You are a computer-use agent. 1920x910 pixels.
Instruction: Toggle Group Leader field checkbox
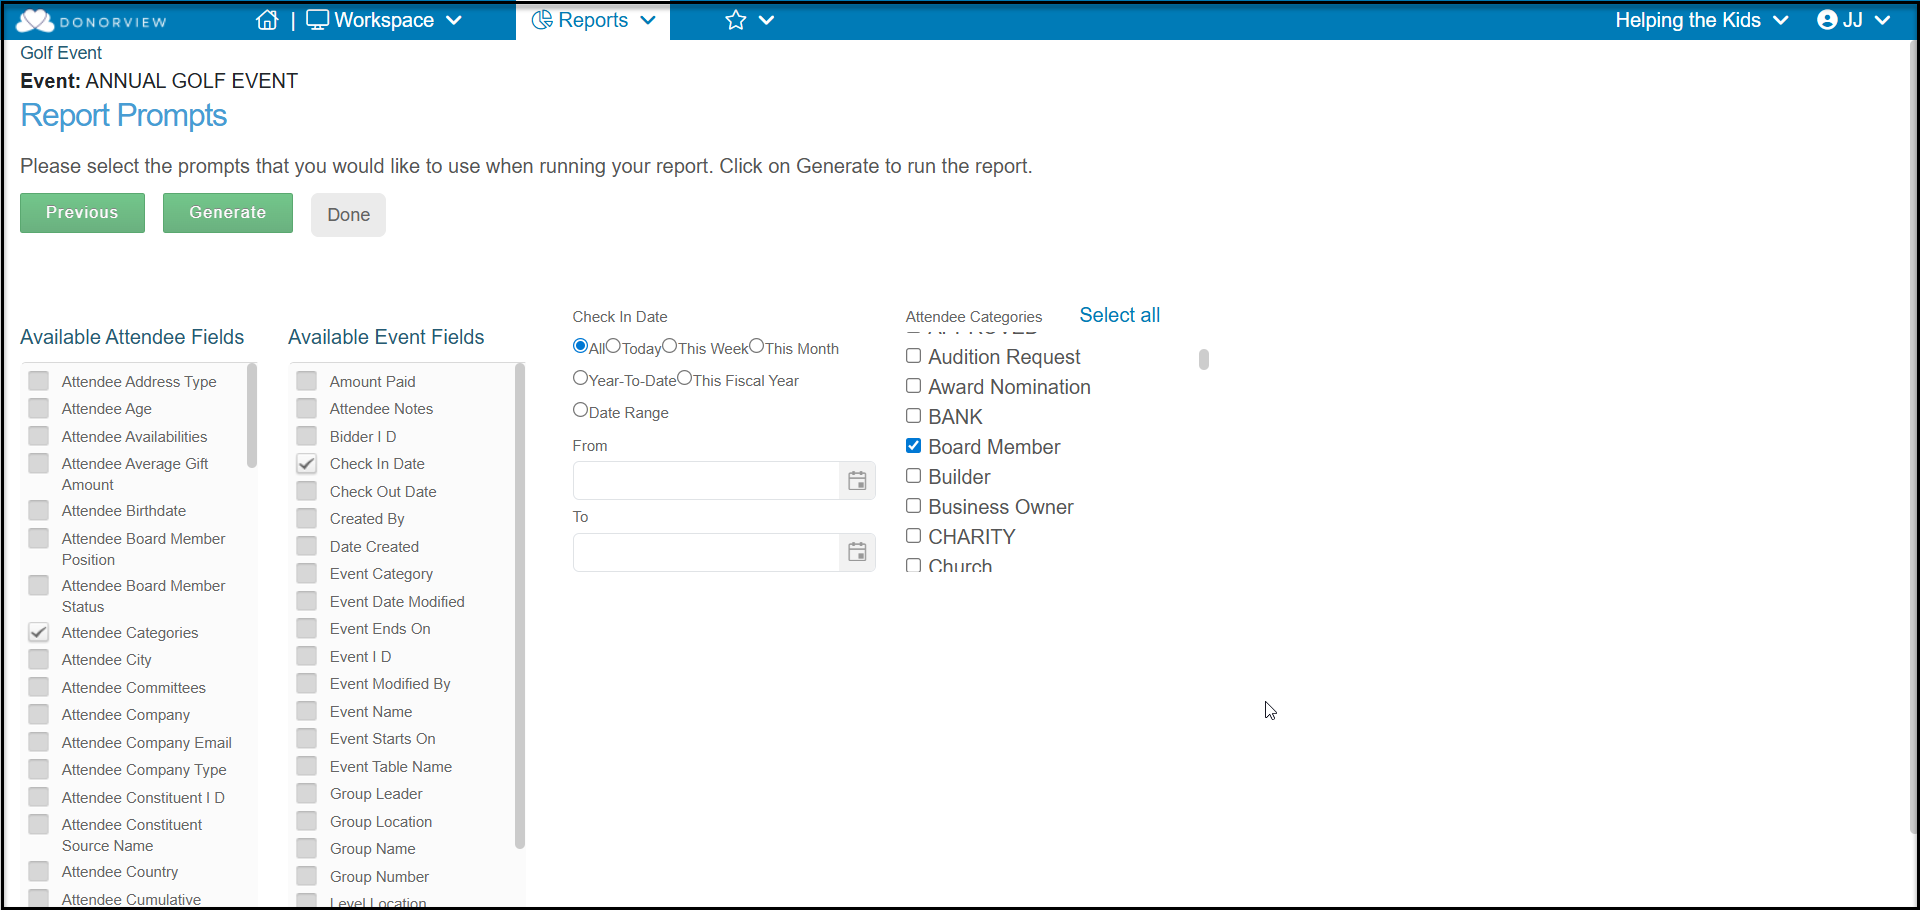click(x=307, y=793)
